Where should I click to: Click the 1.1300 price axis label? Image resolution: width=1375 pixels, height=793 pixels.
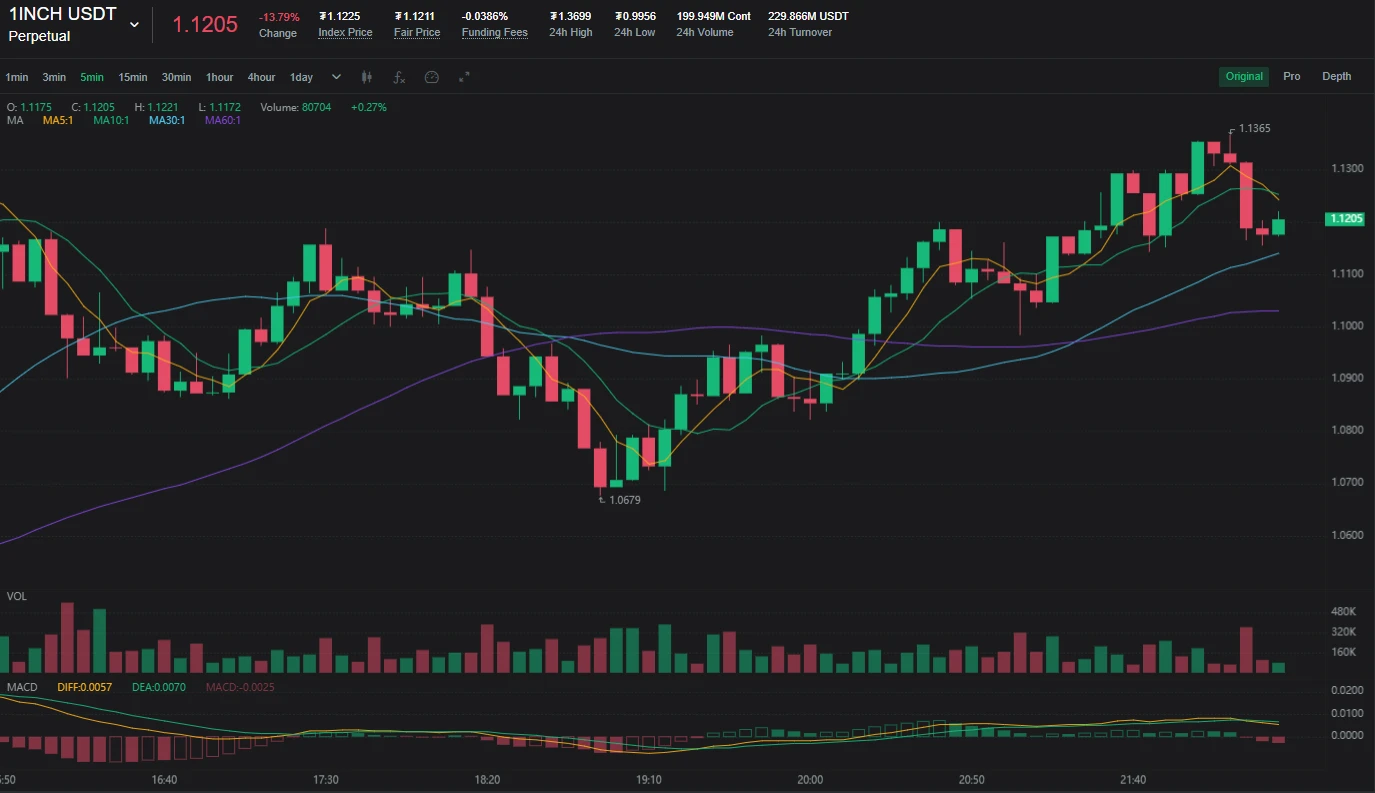(1347, 168)
